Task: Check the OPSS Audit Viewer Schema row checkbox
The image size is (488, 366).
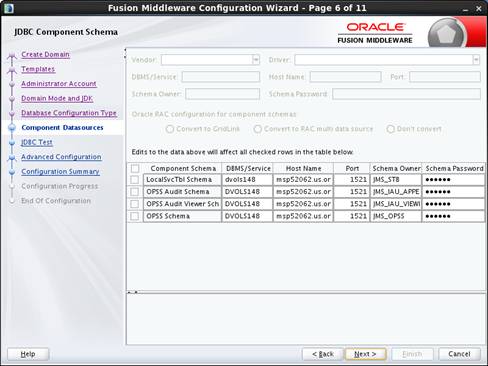Action: [x=135, y=204]
